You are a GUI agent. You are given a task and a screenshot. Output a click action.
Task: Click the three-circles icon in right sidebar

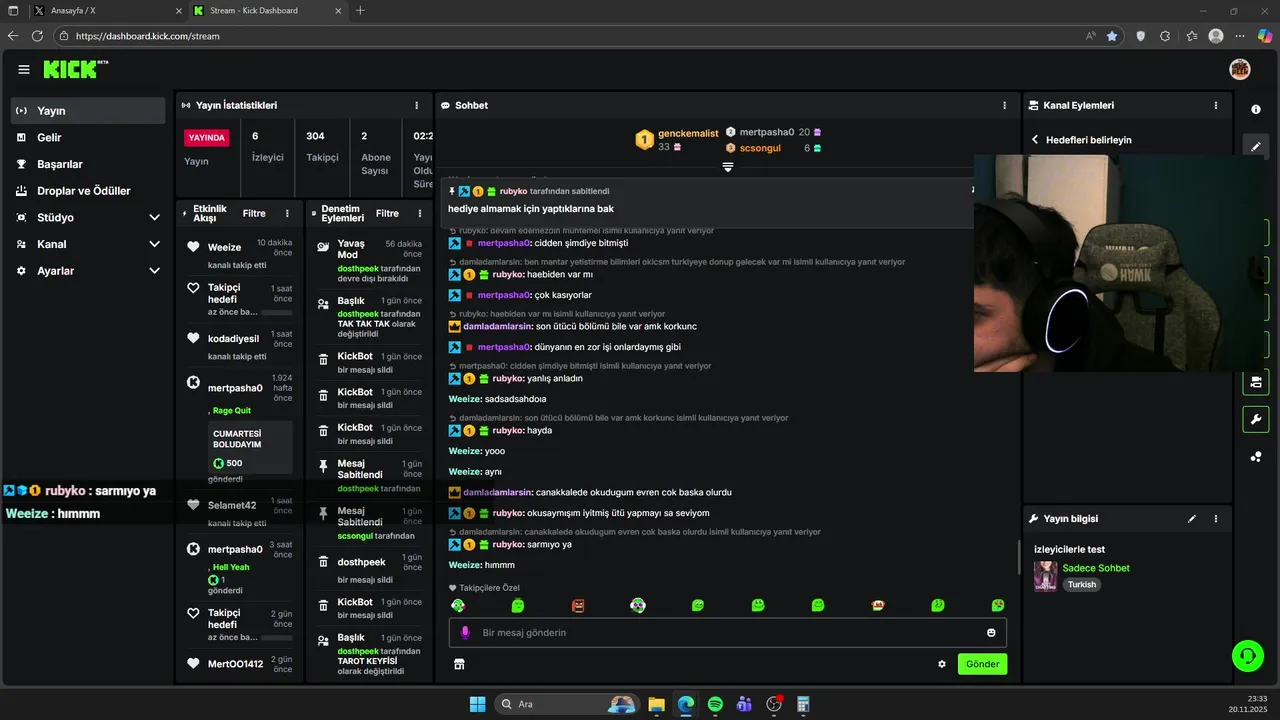click(x=1256, y=457)
